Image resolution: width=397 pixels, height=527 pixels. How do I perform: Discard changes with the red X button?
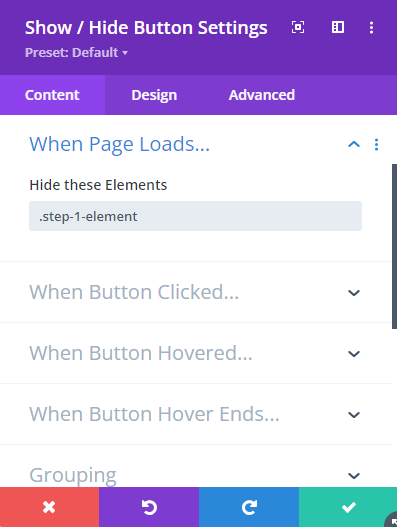point(49,507)
